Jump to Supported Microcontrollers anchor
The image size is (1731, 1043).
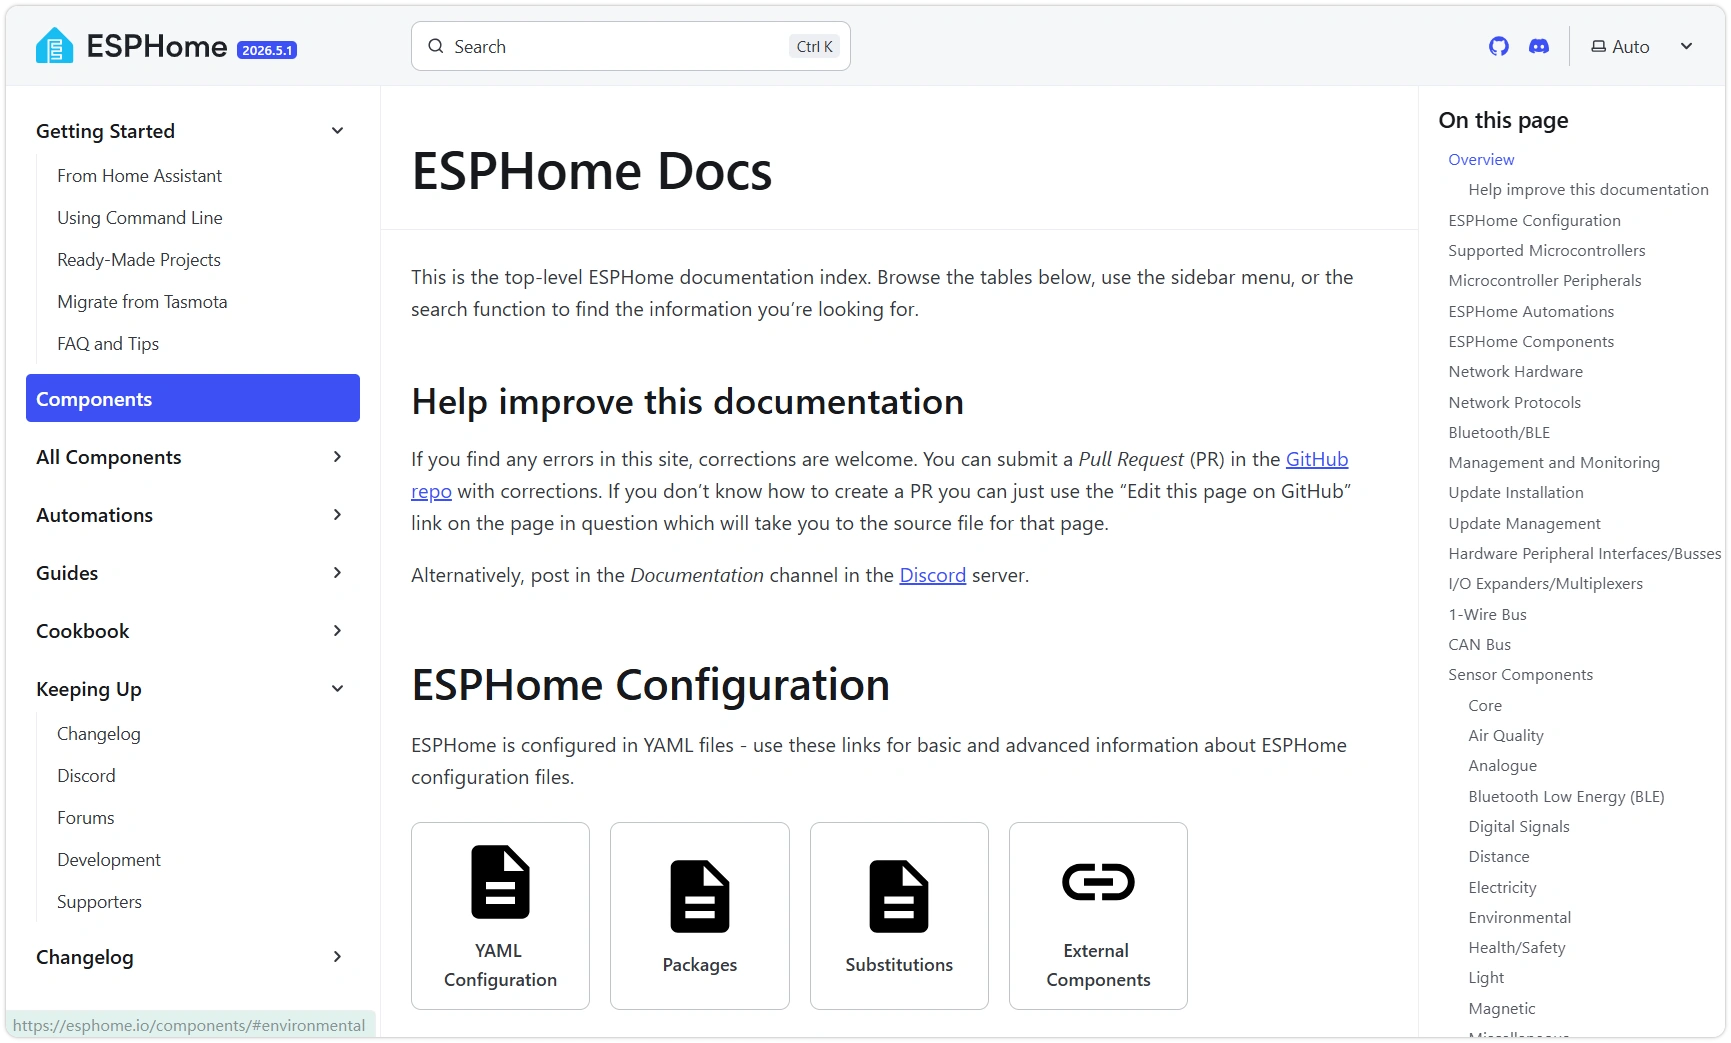tap(1546, 250)
